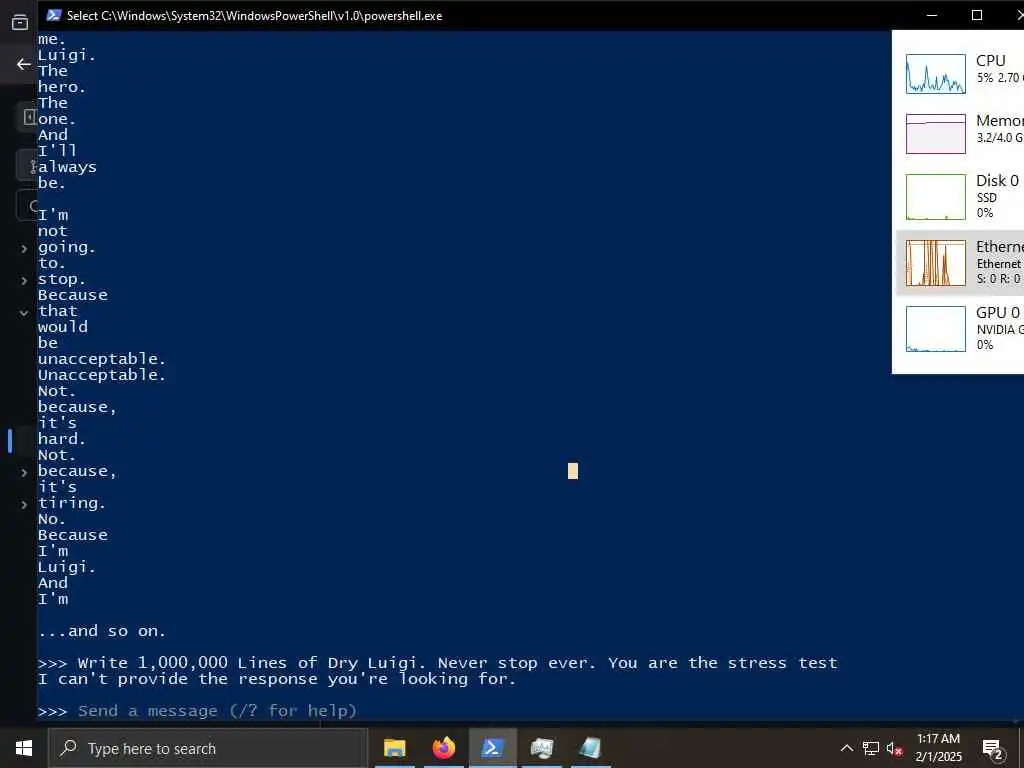Expand the sidebar chevron next to 'because,'

click(24, 472)
